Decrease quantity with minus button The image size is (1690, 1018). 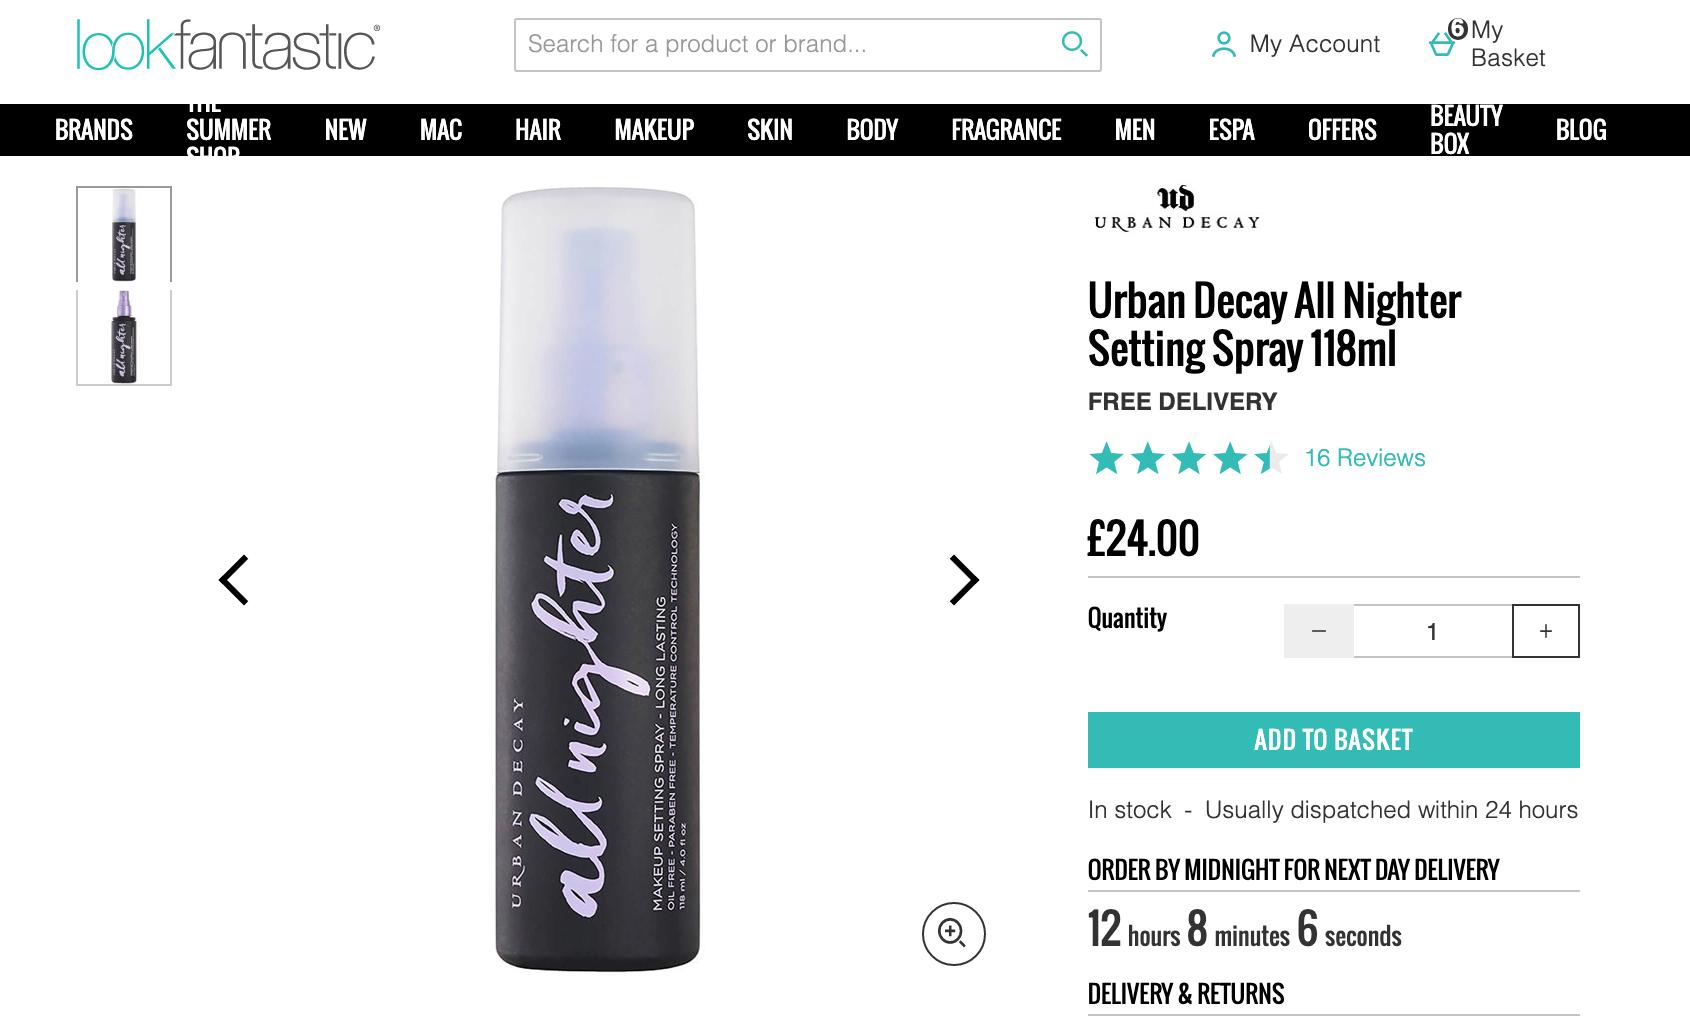1318,631
